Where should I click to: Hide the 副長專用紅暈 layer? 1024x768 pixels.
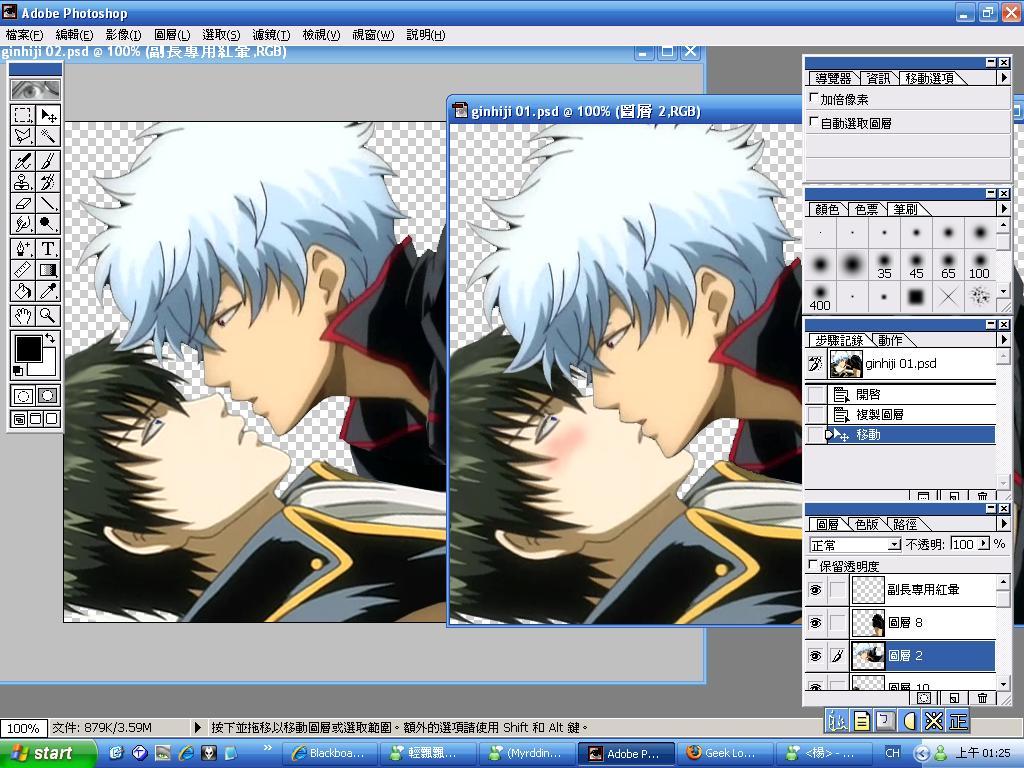tap(816, 590)
